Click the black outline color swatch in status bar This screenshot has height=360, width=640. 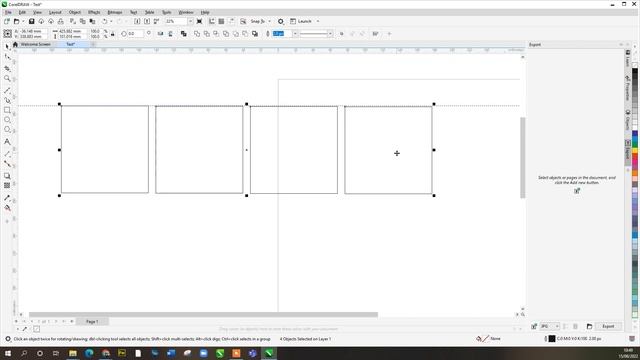[x=552, y=339]
